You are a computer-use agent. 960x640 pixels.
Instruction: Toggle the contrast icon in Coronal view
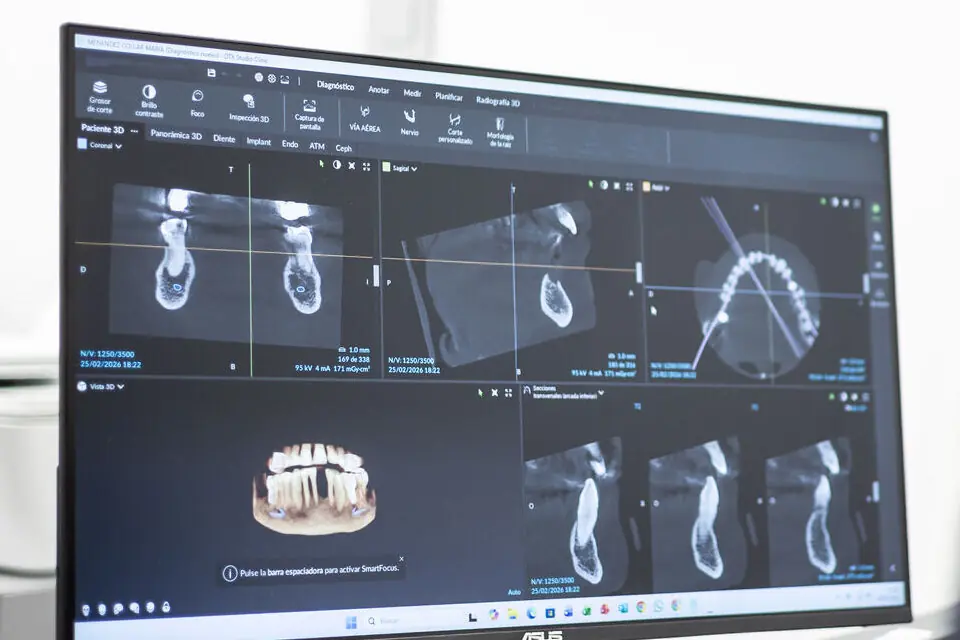pos(337,165)
